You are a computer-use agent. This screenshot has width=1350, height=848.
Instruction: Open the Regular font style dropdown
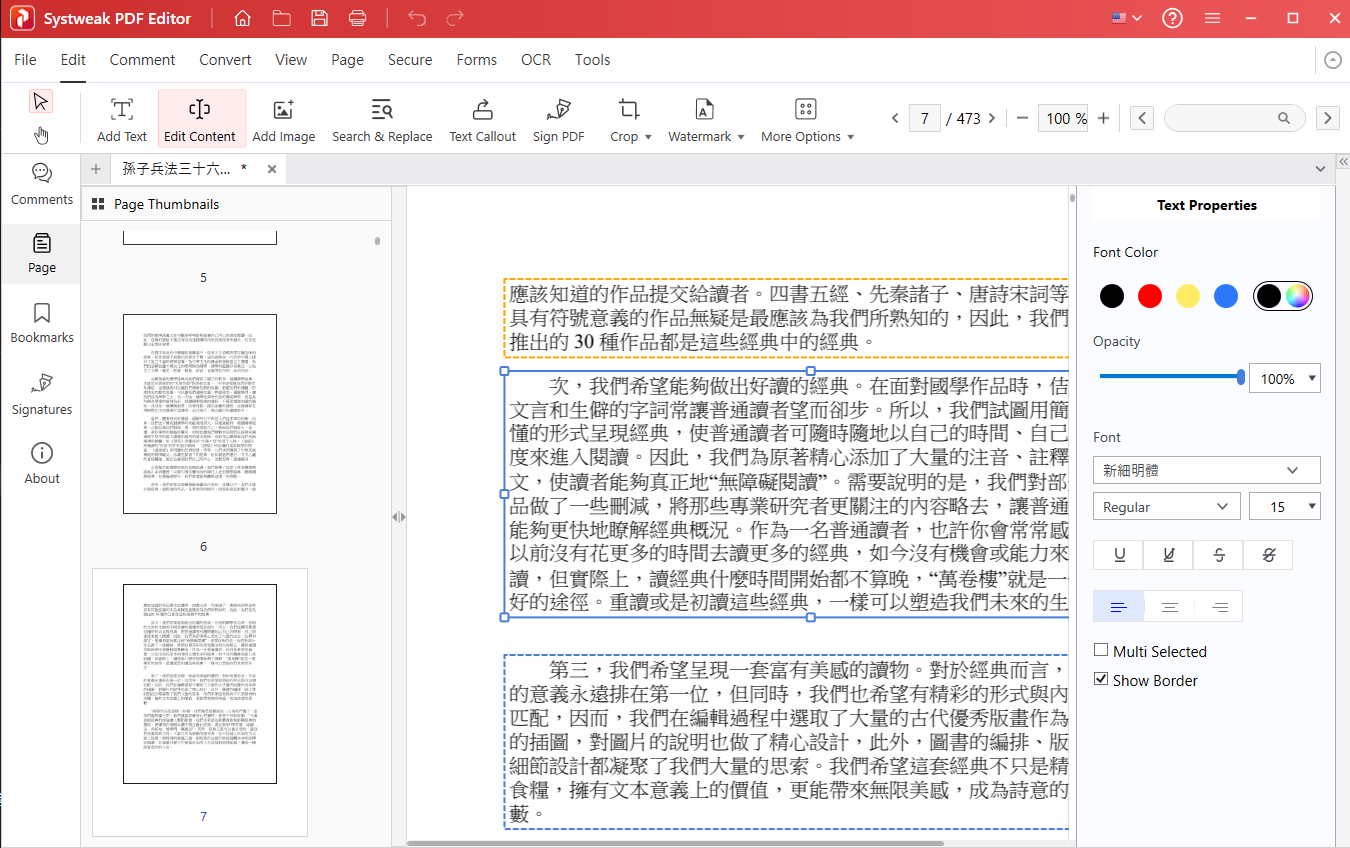pyautogui.click(x=1167, y=507)
